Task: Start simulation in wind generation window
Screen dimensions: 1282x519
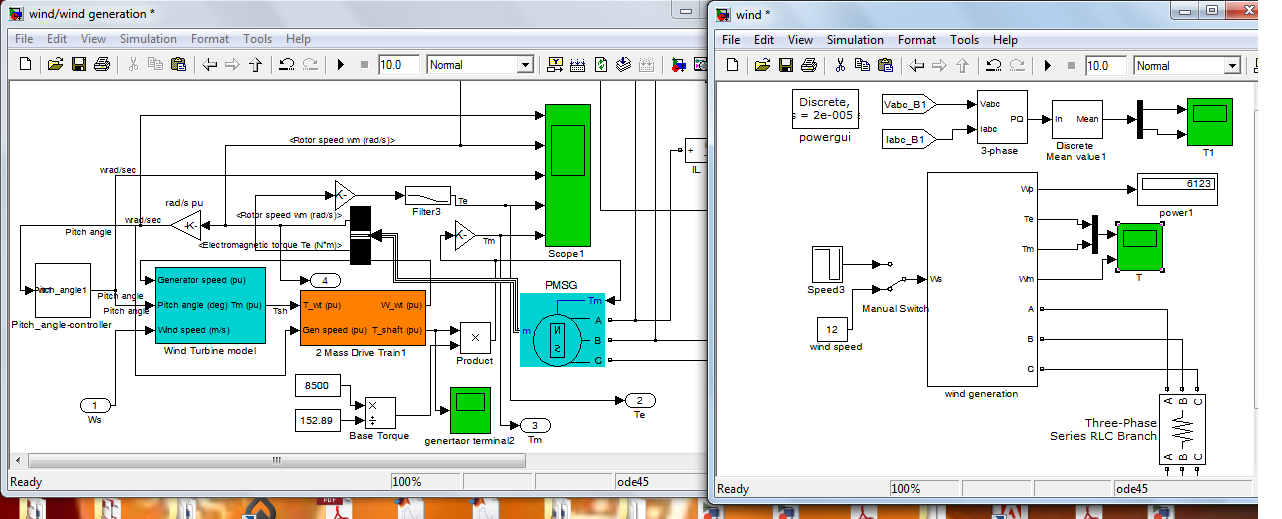Action: pos(340,64)
